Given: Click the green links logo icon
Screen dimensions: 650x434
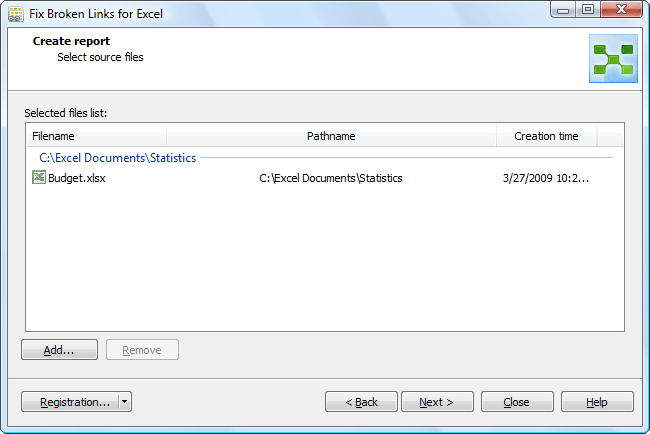Looking at the screenshot, I should click(613, 58).
